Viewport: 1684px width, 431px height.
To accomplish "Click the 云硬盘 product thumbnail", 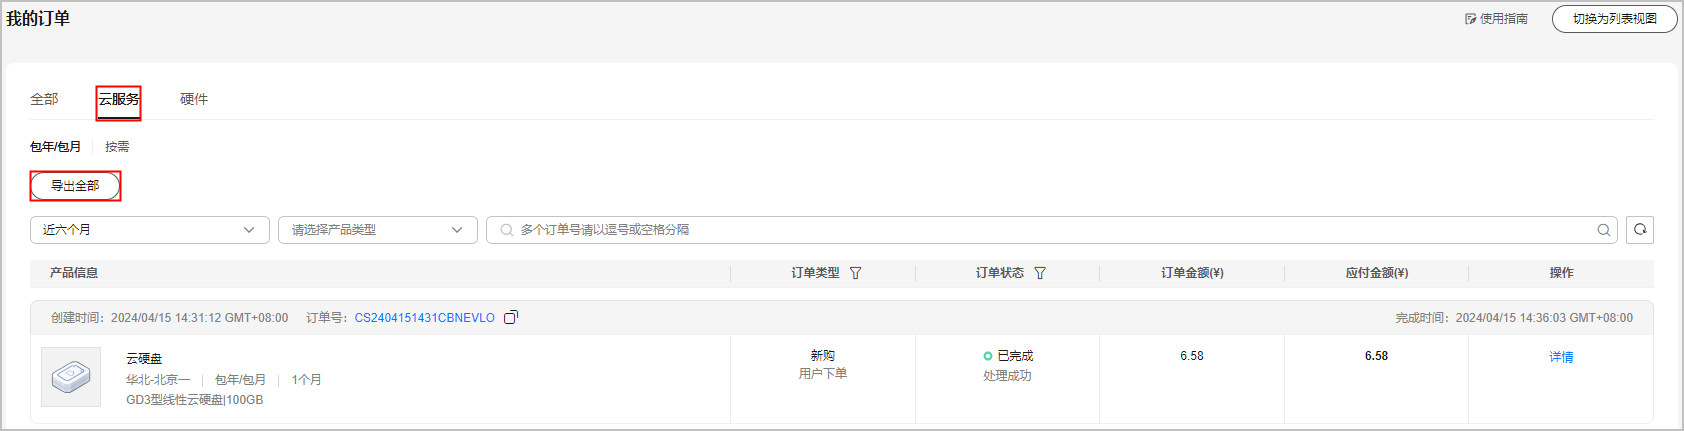I will (x=71, y=377).
